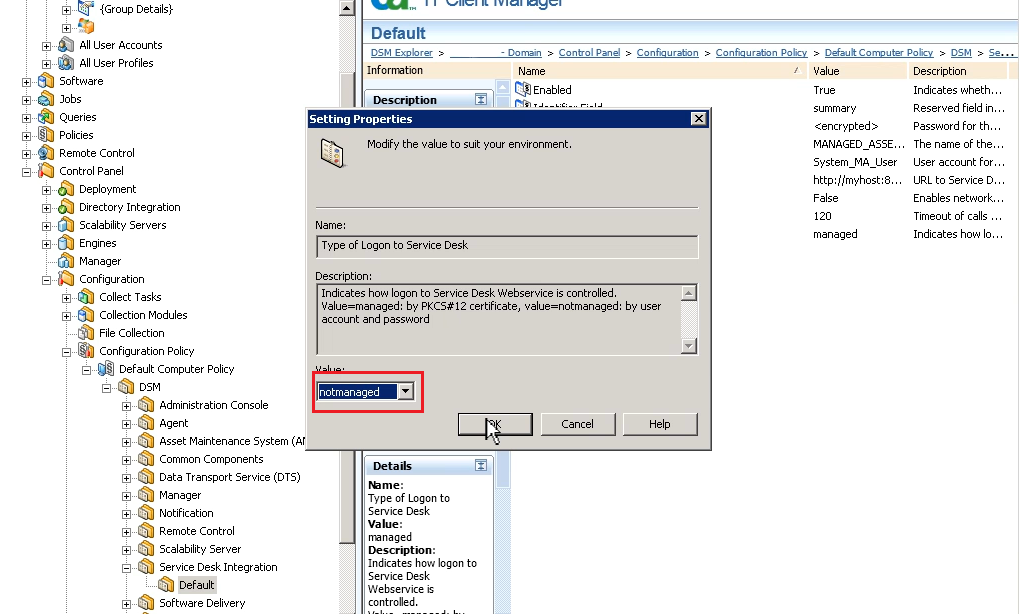This screenshot has width=1019, height=614.
Task: Follow the Configuration breadcrumb link
Action: click(667, 53)
